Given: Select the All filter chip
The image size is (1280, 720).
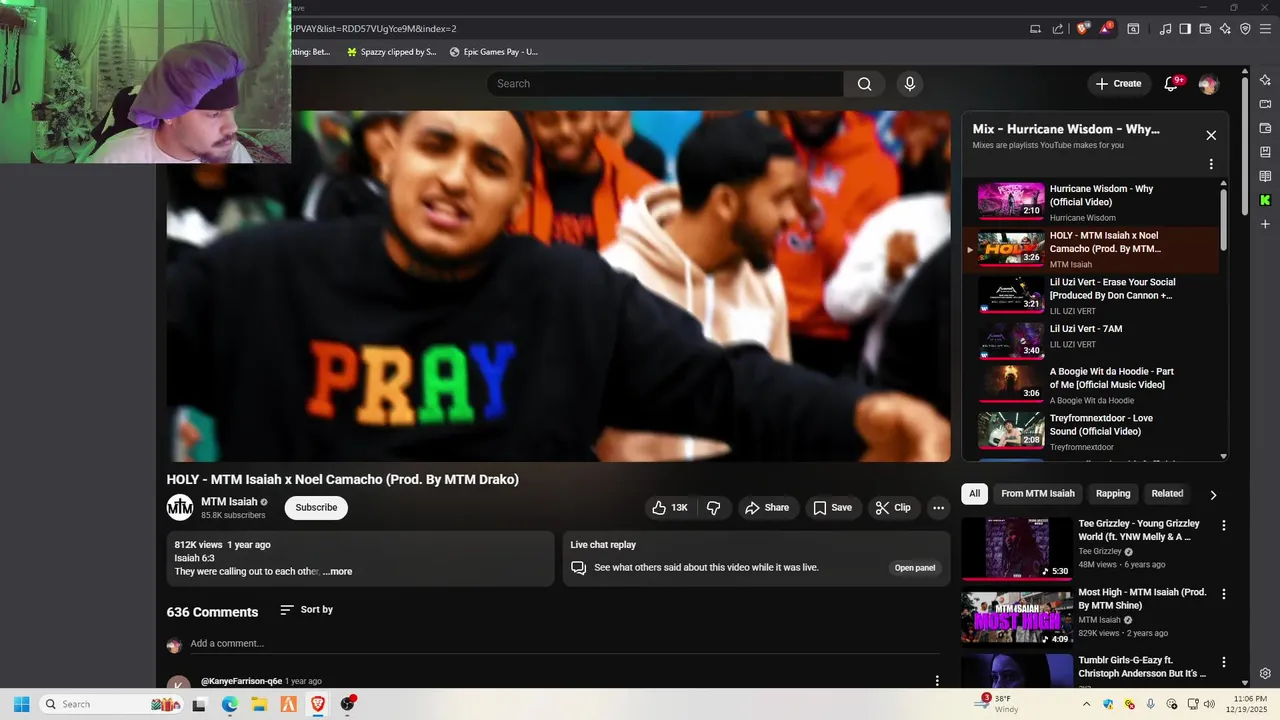Looking at the screenshot, I should 974,494.
